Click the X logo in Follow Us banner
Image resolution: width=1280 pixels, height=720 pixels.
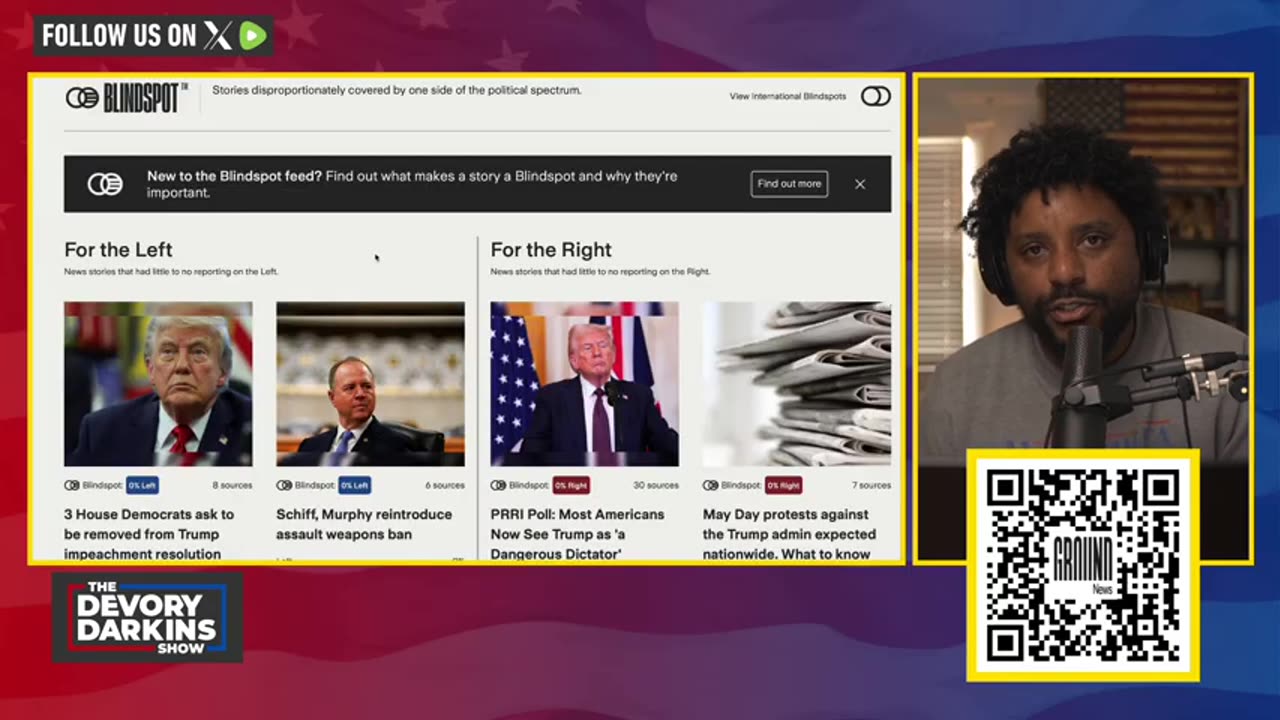pyautogui.click(x=218, y=36)
